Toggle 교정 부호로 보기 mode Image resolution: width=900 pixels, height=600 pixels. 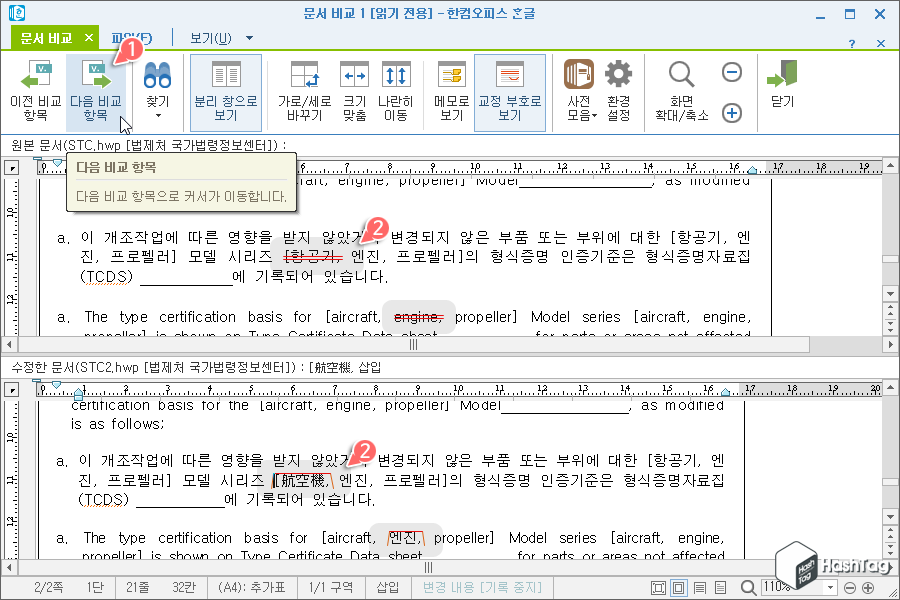(x=510, y=90)
